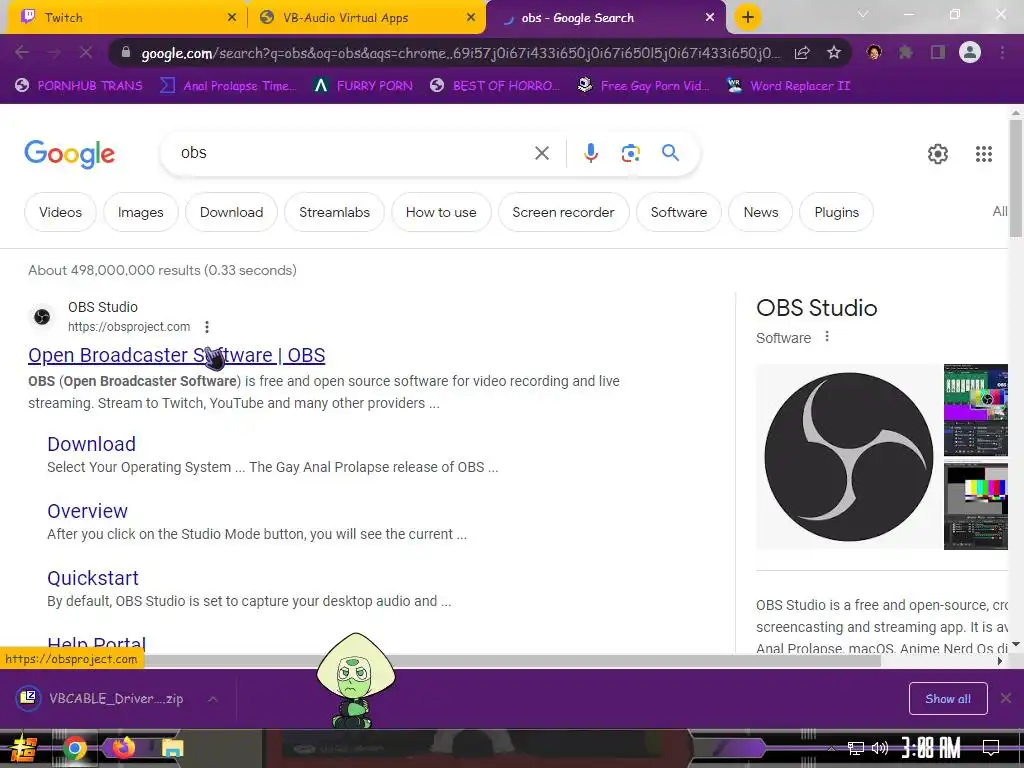Show all downloads

click(x=948, y=699)
